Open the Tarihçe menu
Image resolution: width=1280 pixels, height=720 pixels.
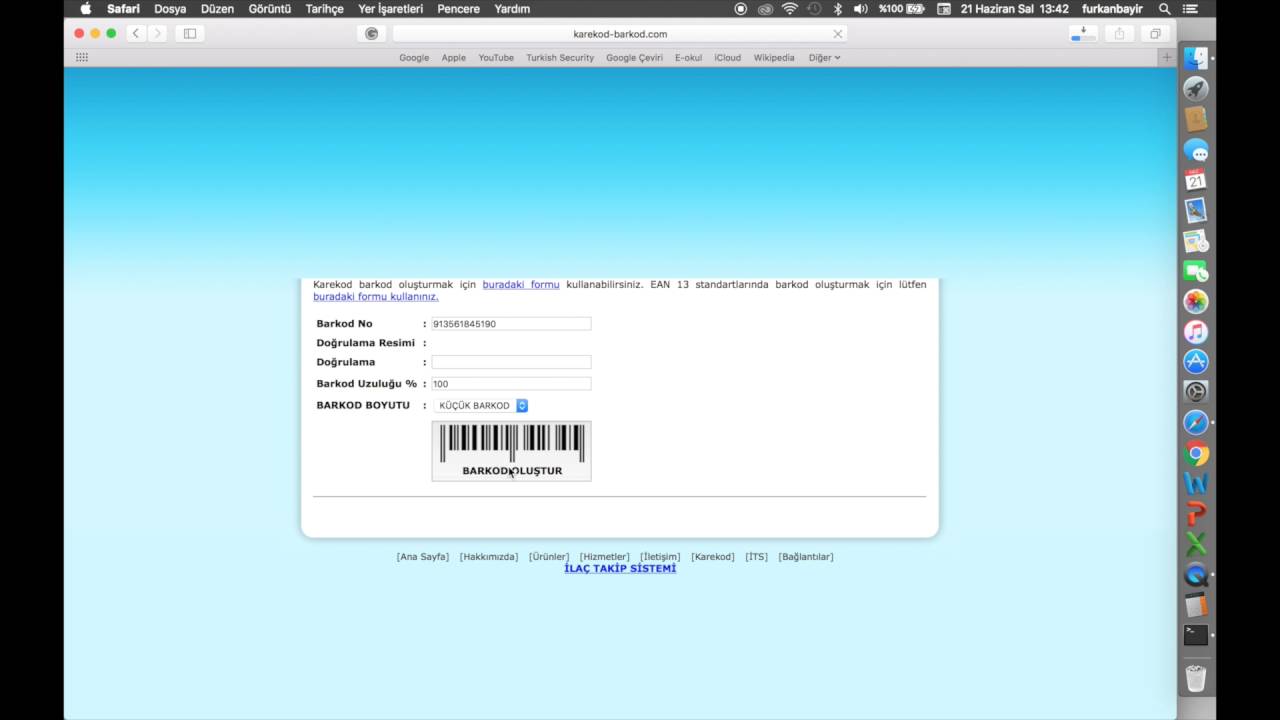(324, 9)
